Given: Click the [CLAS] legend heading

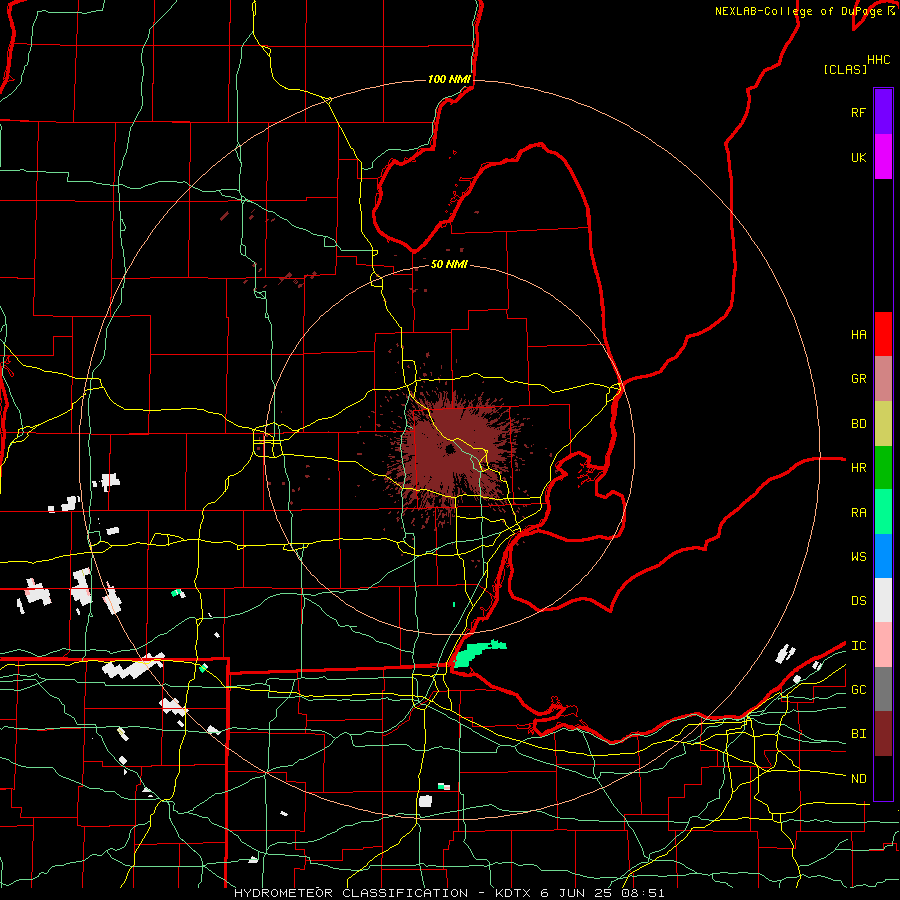Looking at the screenshot, I should point(845,69).
